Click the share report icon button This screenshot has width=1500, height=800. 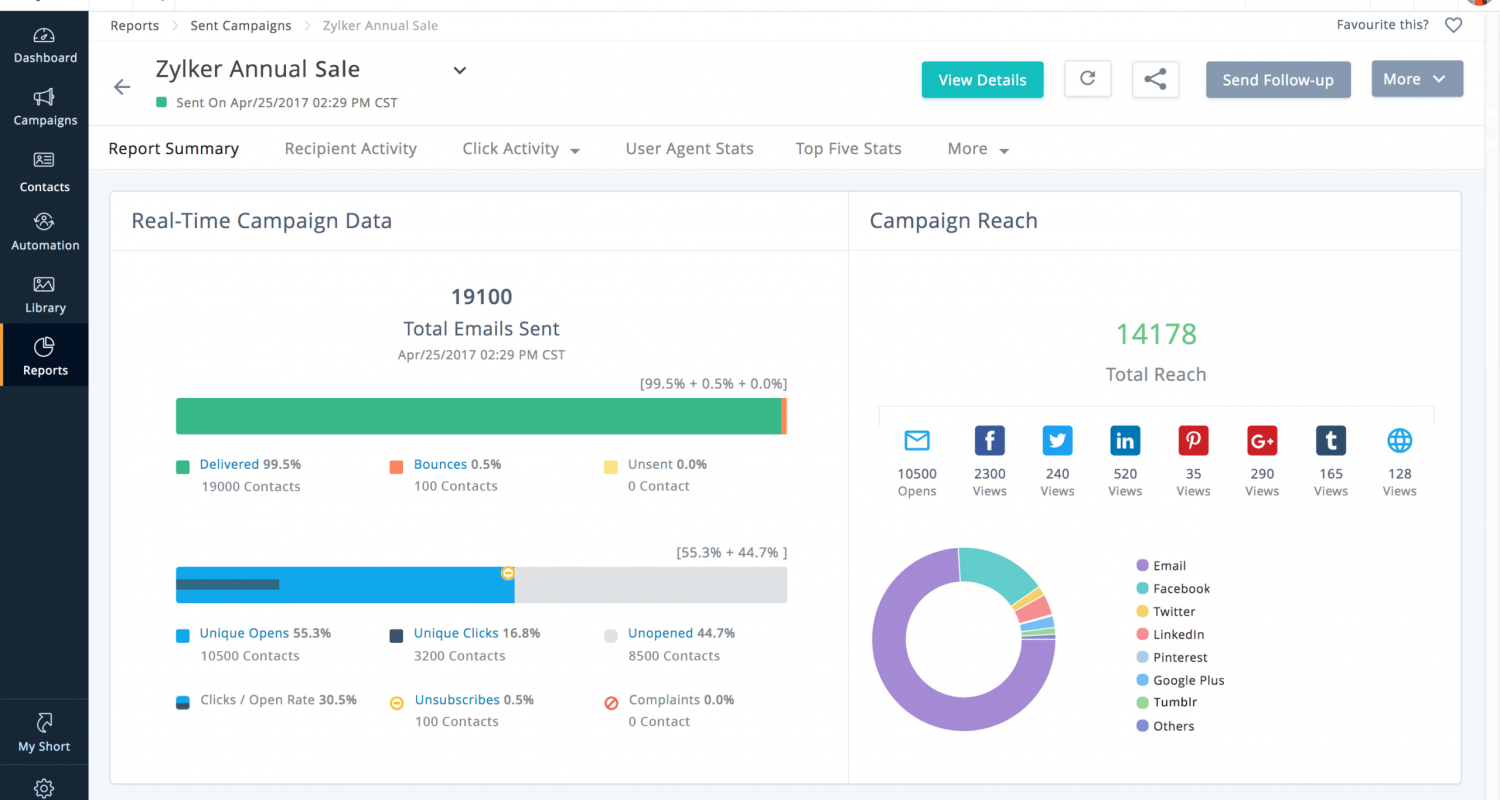click(1155, 79)
